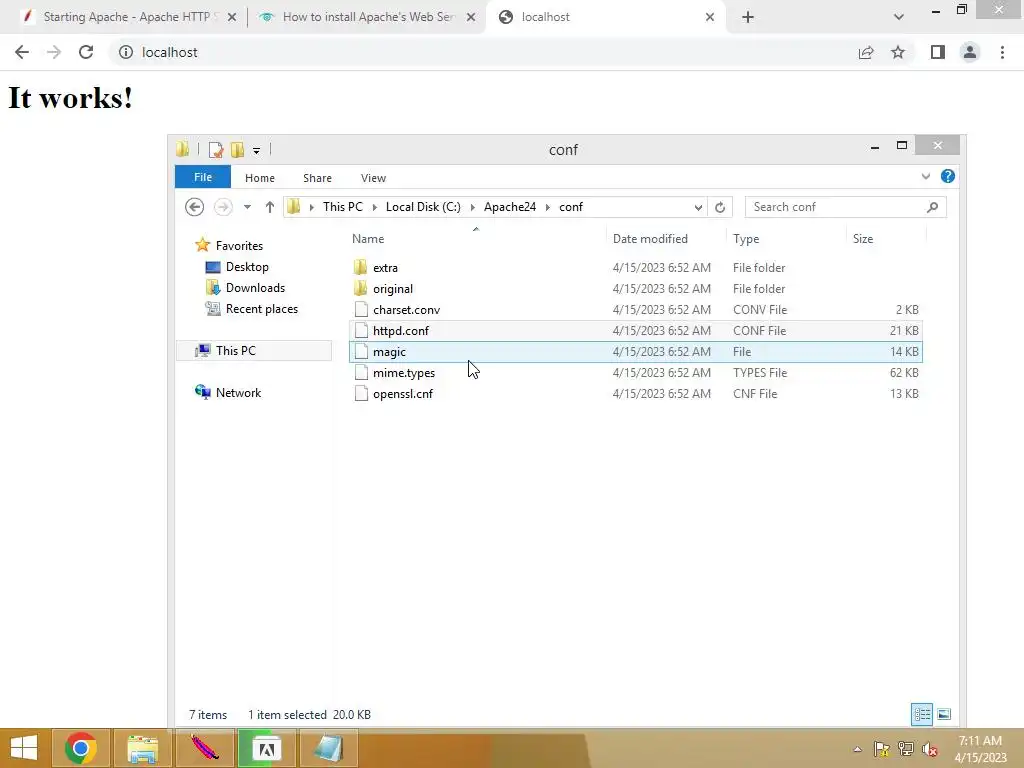Image resolution: width=1024 pixels, height=768 pixels.
Task: Switch to large icons view
Action: (x=944, y=714)
